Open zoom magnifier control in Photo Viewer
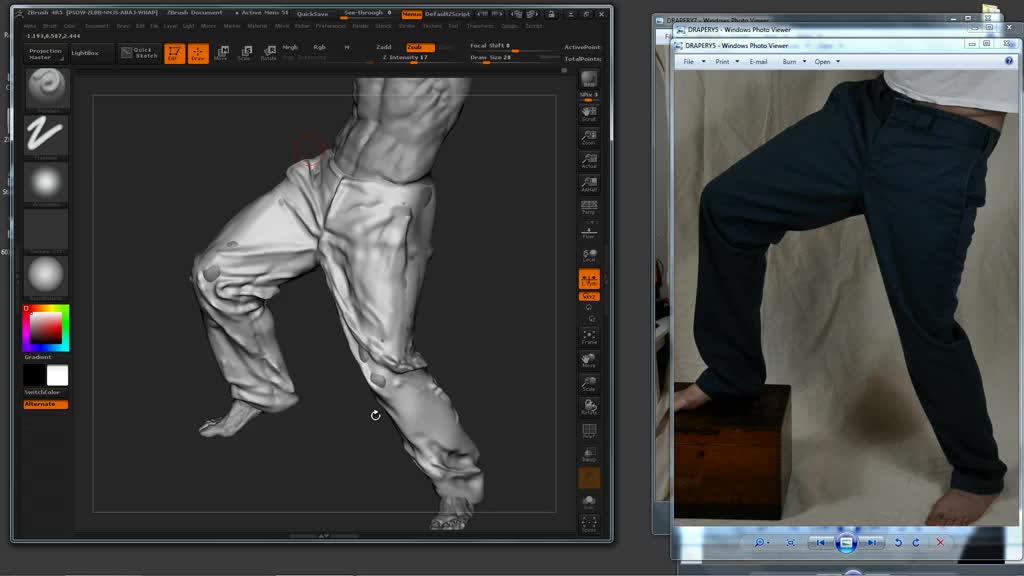 pos(761,543)
